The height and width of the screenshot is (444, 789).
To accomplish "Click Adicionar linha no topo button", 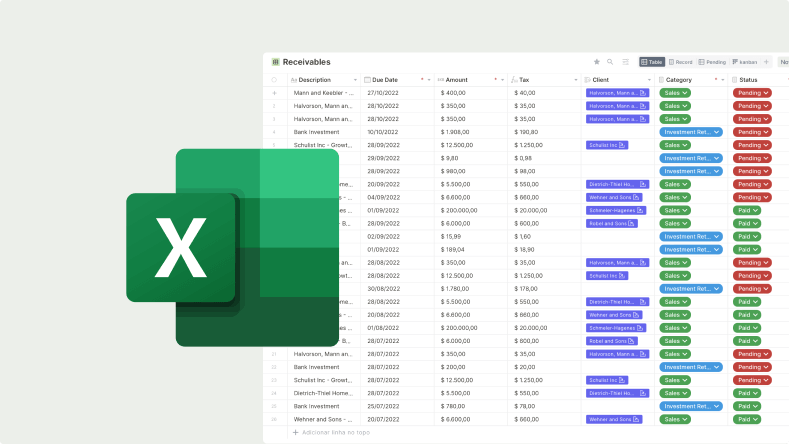I will 331,432.
